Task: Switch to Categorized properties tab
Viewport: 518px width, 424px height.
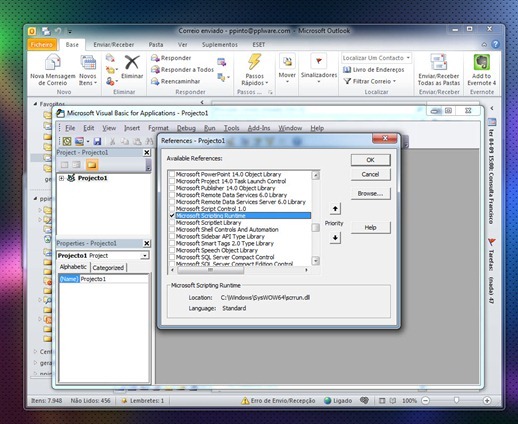Action: pyautogui.click(x=108, y=268)
